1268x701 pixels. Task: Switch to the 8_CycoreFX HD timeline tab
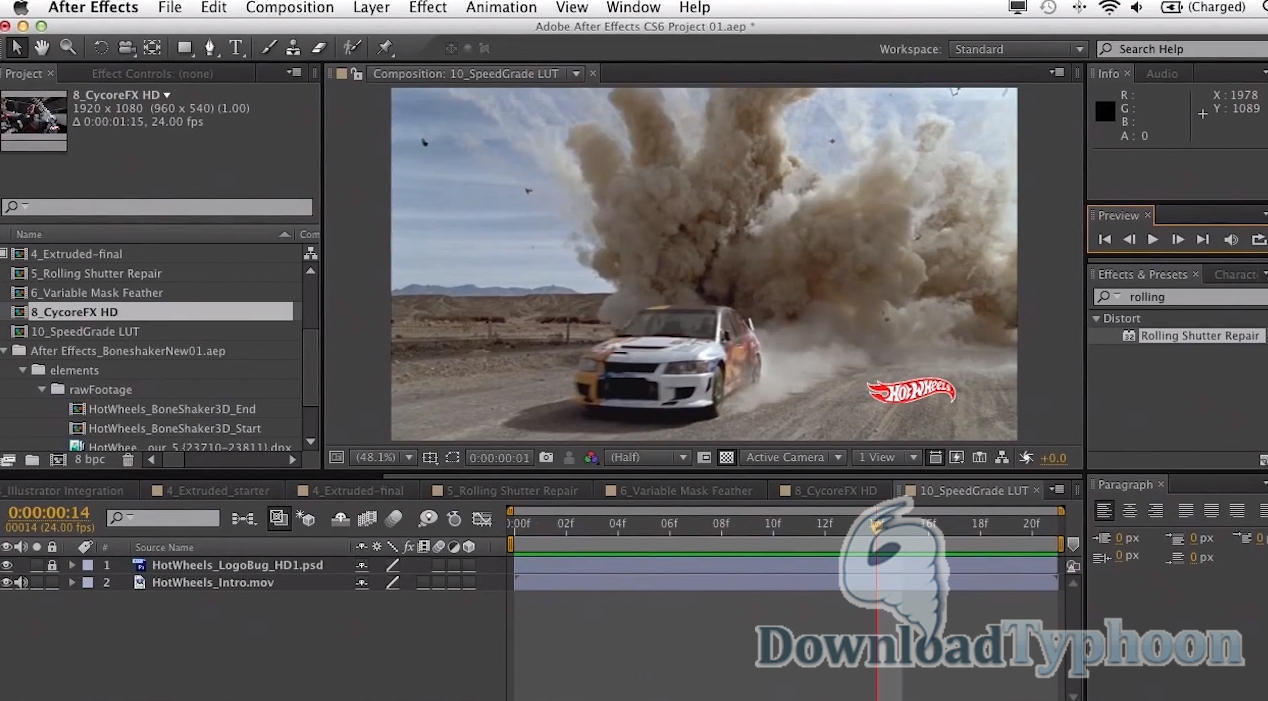(x=834, y=490)
